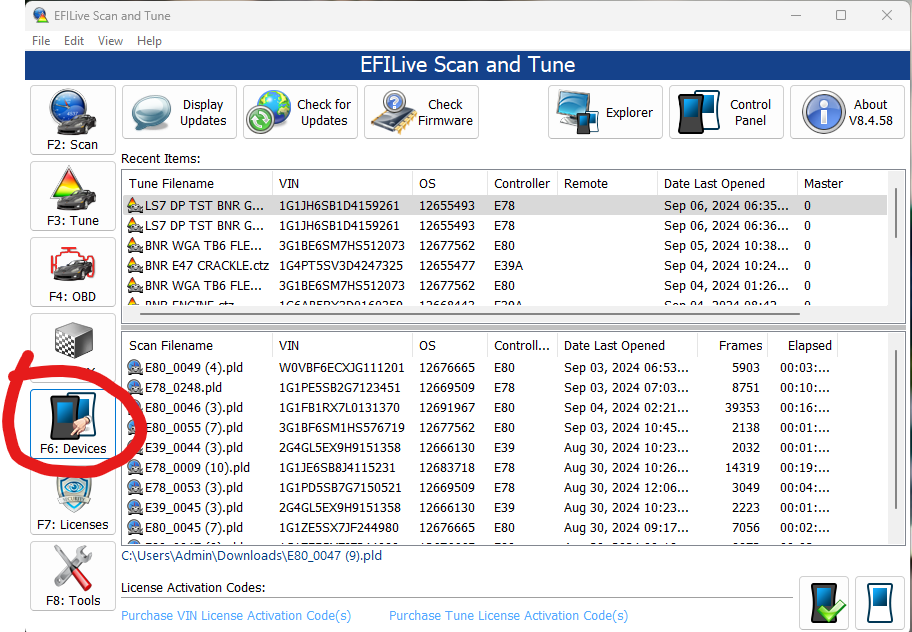Click the Check Firmware button
The image size is (912, 632).
pyautogui.click(x=421, y=112)
